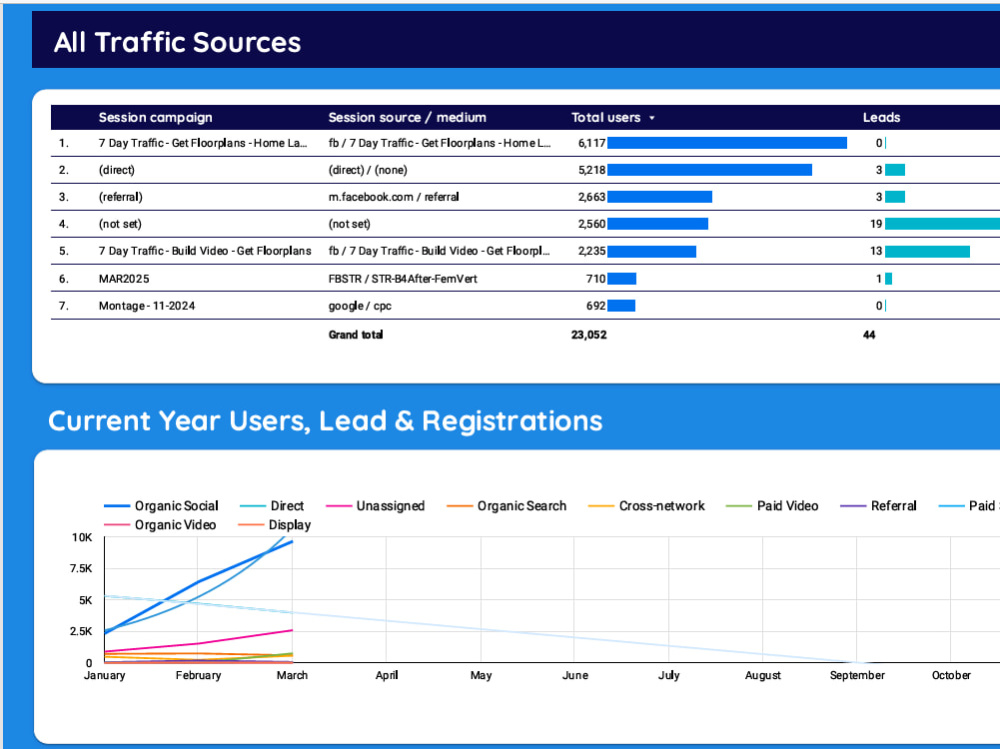Click the 692 total users value

click(596, 306)
